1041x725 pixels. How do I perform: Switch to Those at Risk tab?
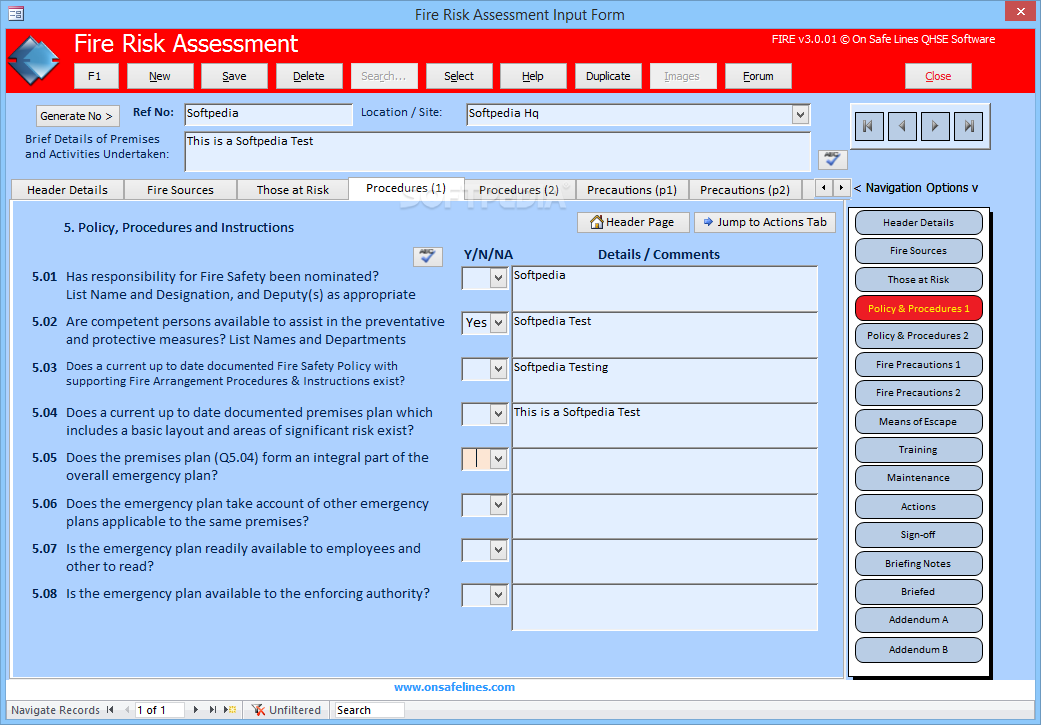click(x=293, y=190)
